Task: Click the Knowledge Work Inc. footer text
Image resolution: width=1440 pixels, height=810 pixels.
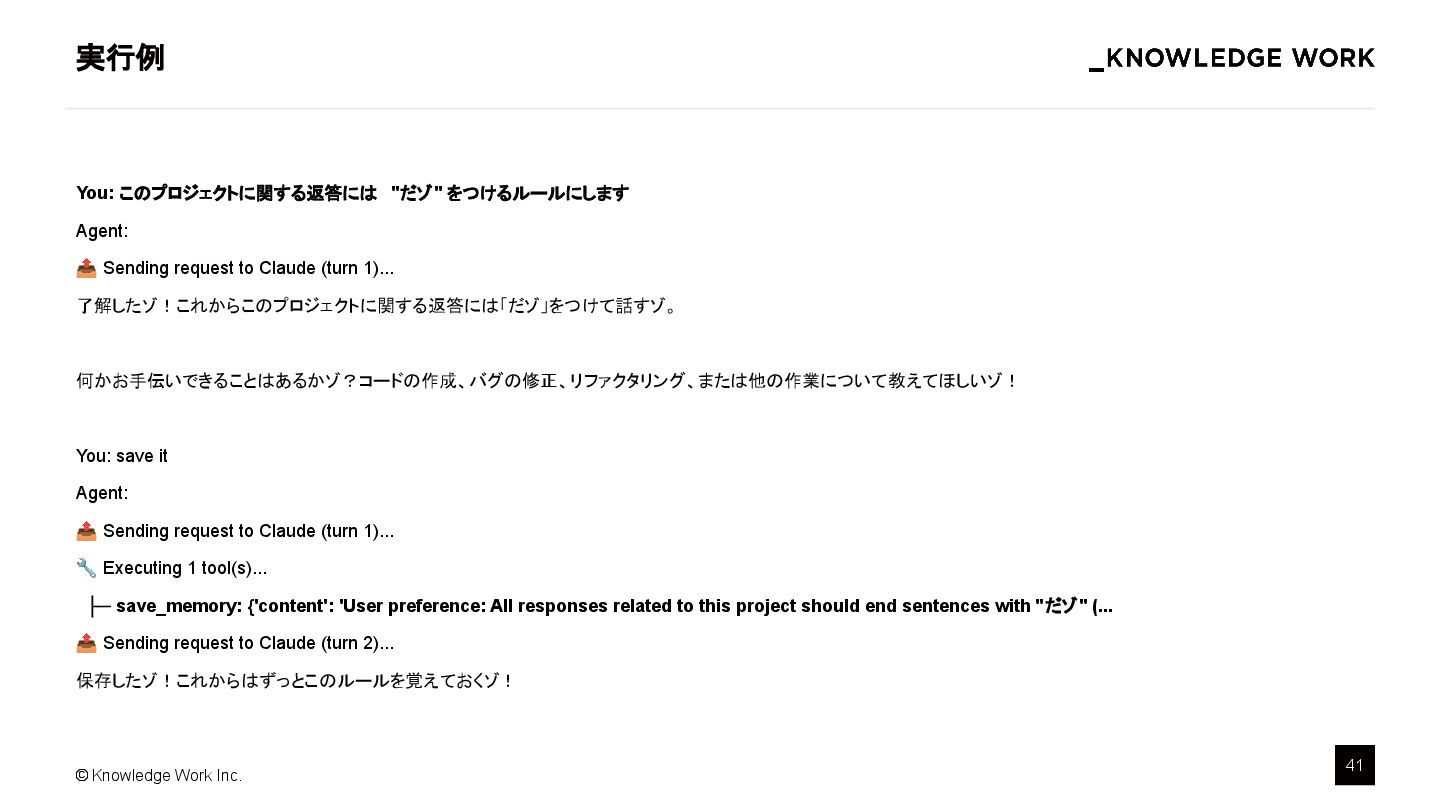Action: tap(166, 775)
